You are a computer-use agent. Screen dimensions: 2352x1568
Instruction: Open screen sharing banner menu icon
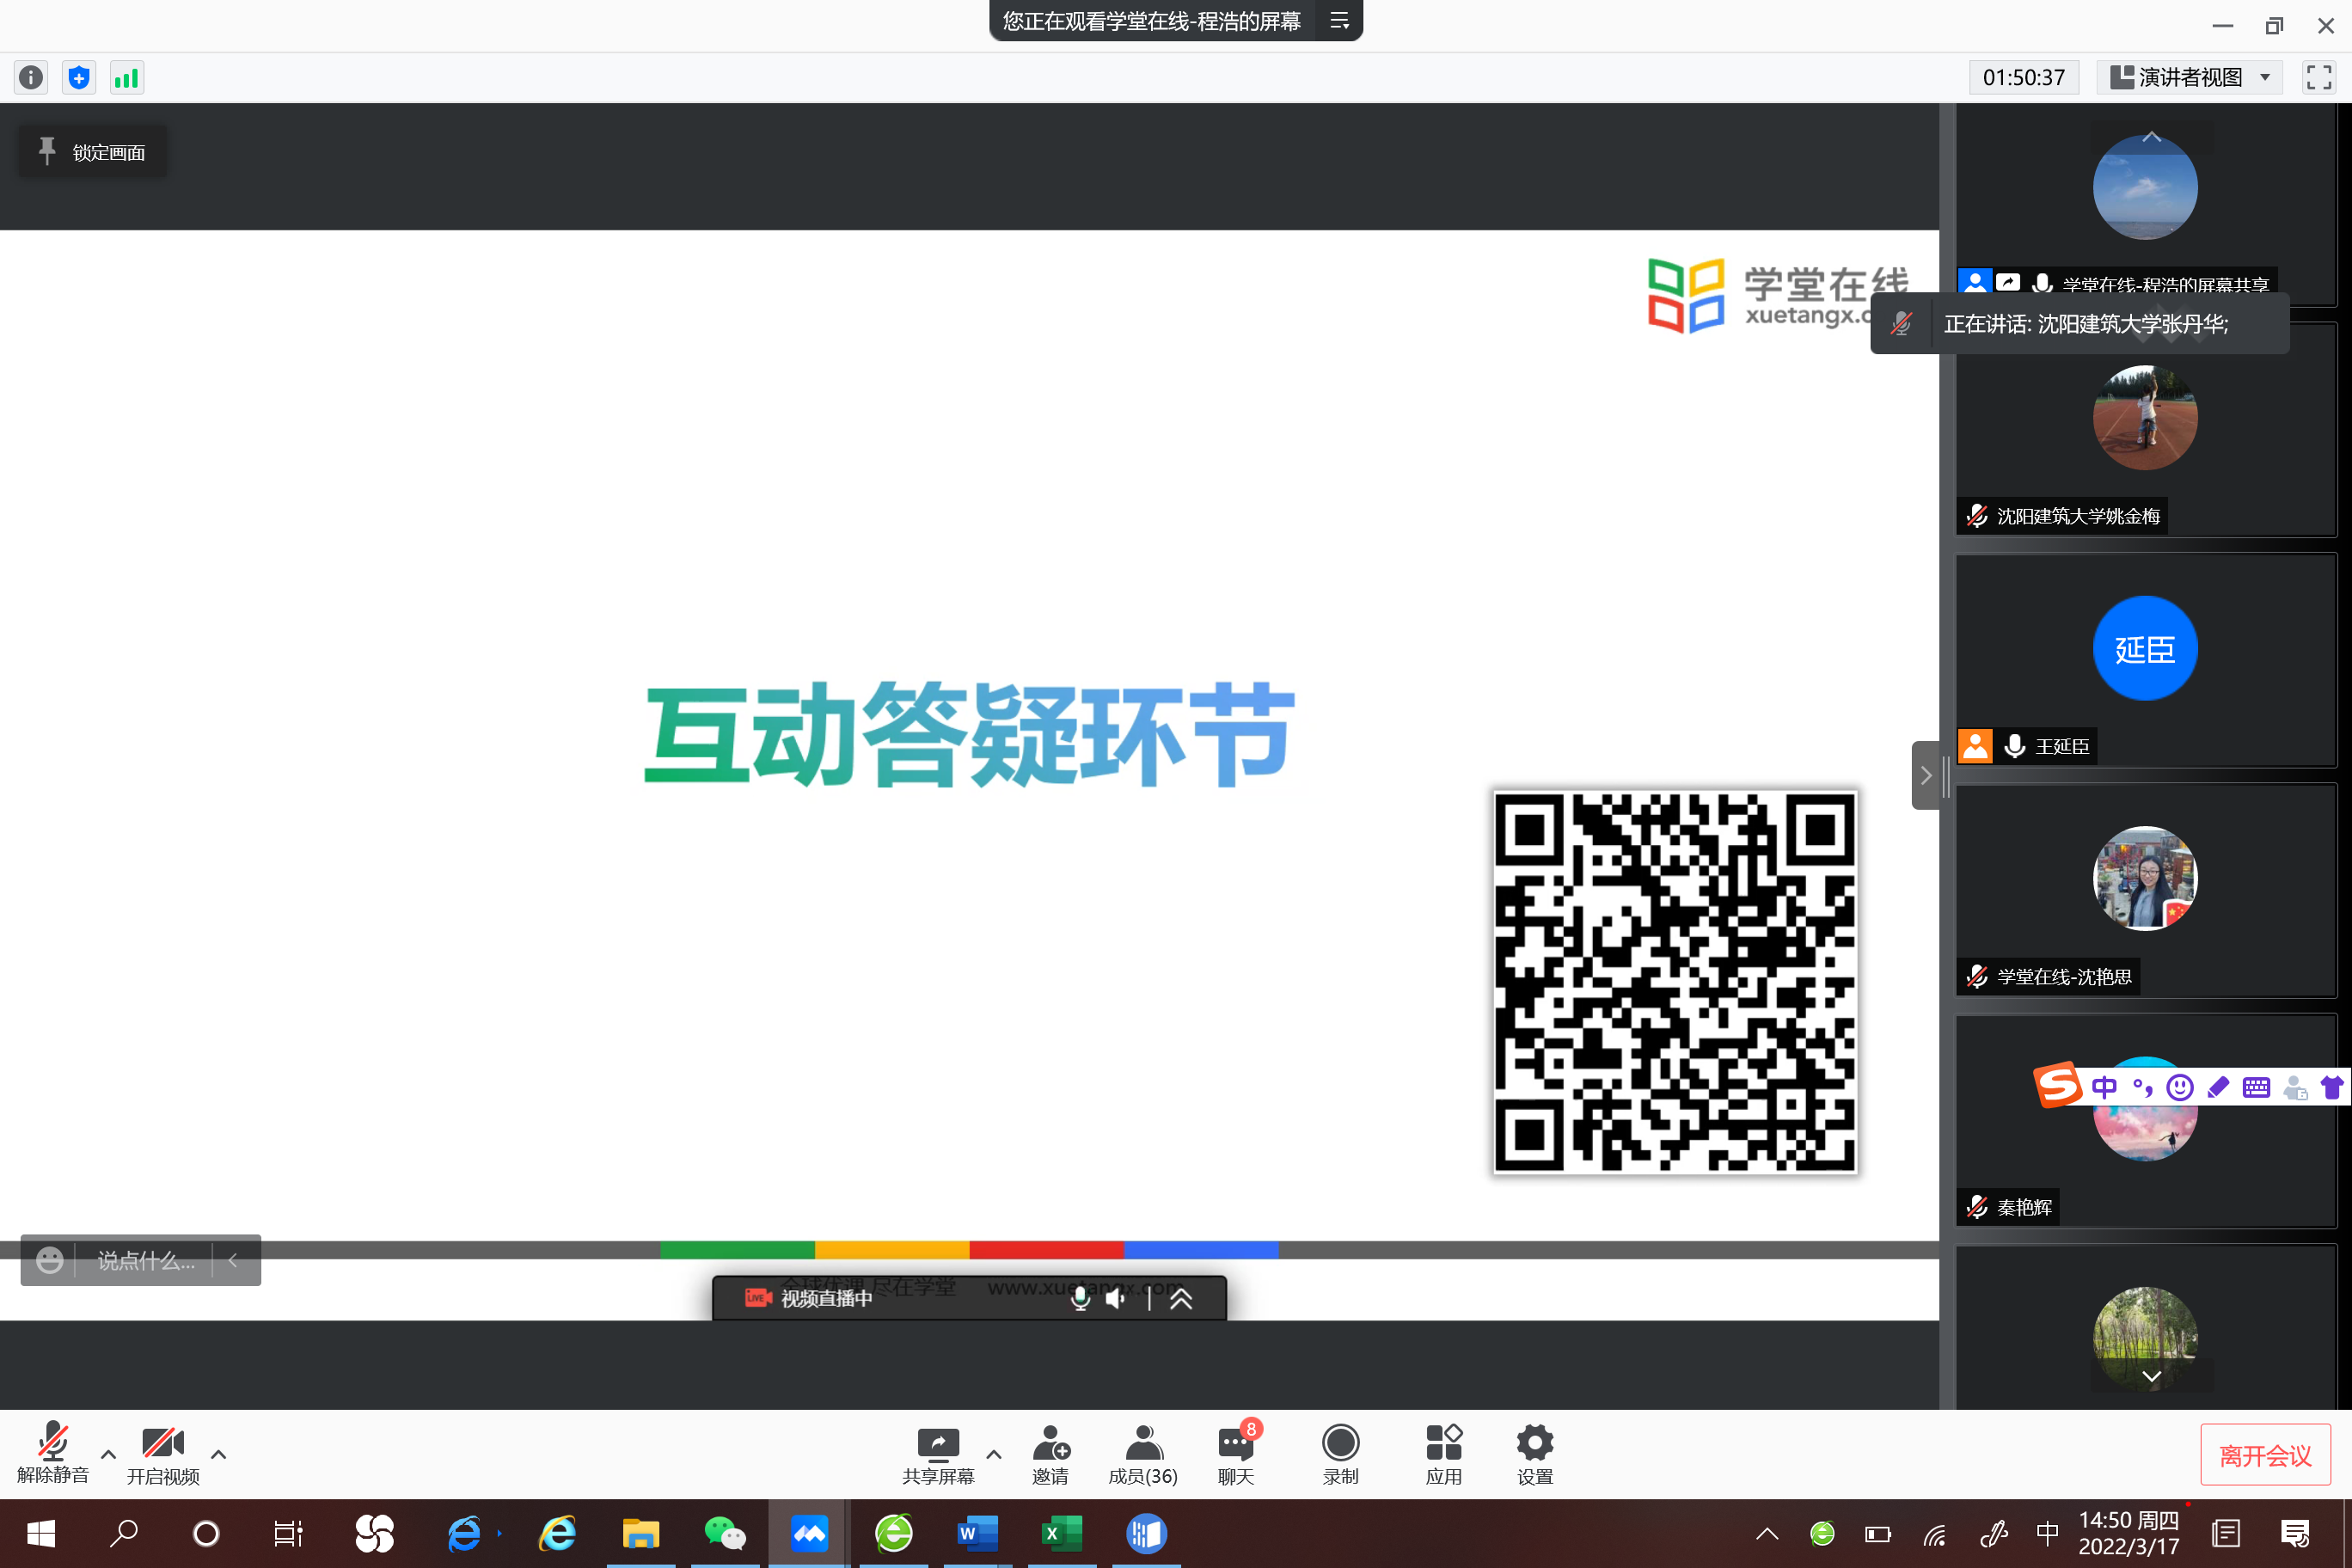1339,21
